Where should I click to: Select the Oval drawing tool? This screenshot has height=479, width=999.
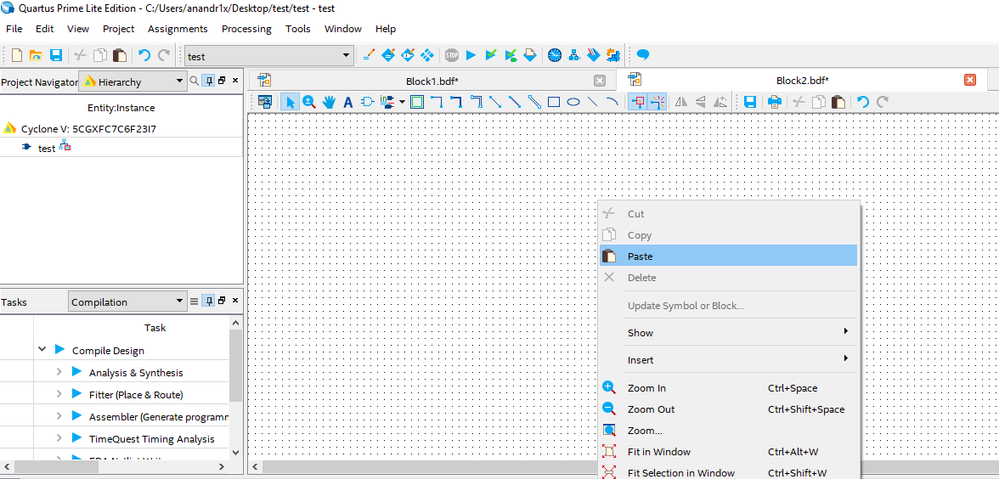click(x=574, y=102)
